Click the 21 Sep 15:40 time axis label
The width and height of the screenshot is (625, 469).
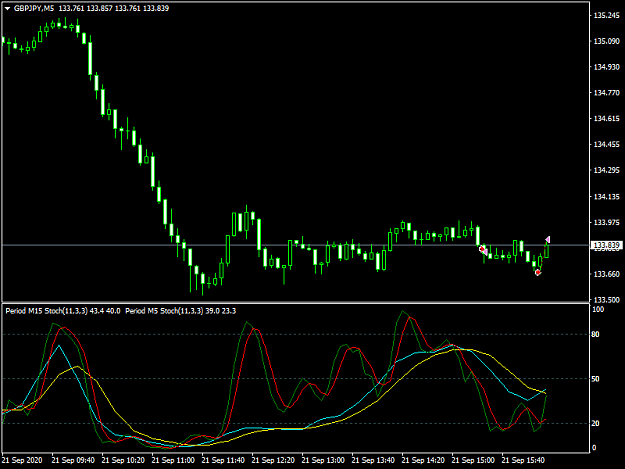523,460
